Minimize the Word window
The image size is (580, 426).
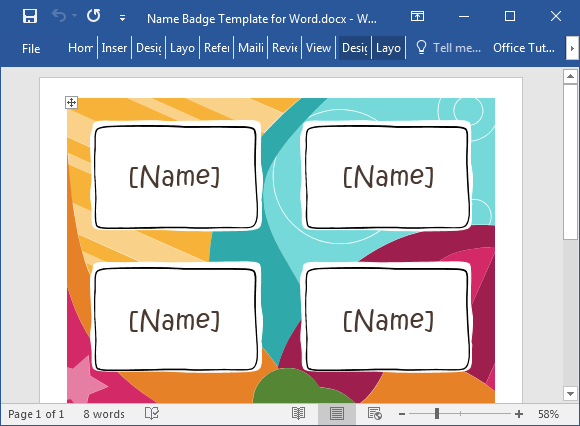pyautogui.click(x=464, y=17)
